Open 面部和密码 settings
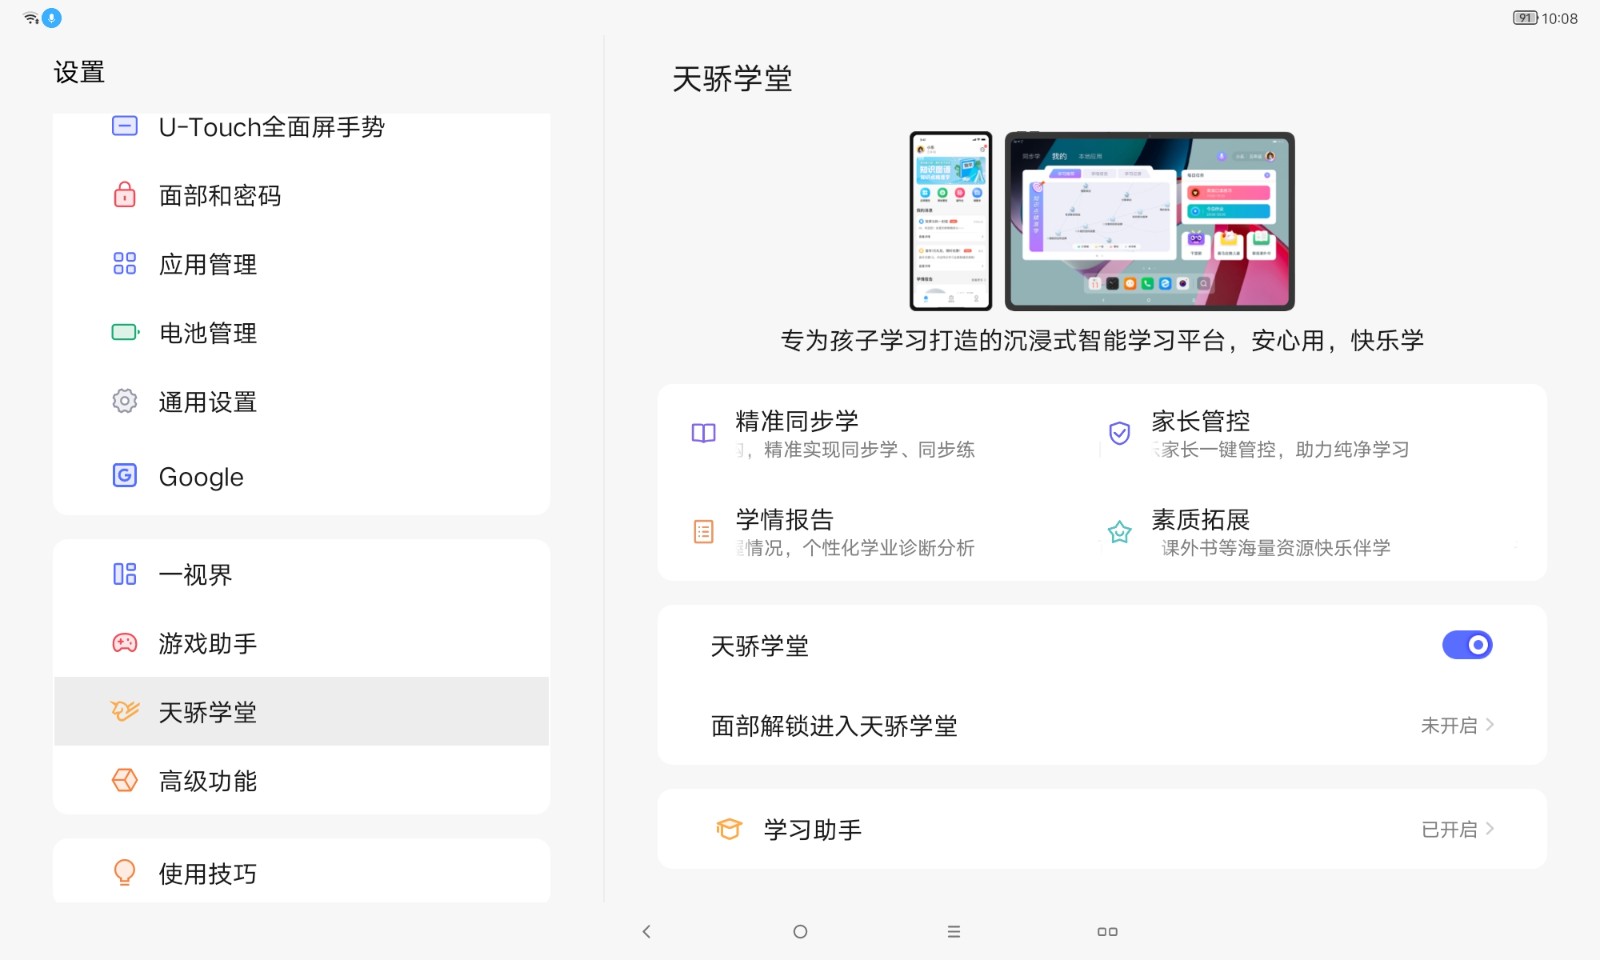Screen dimensions: 1600x960 click(301, 194)
